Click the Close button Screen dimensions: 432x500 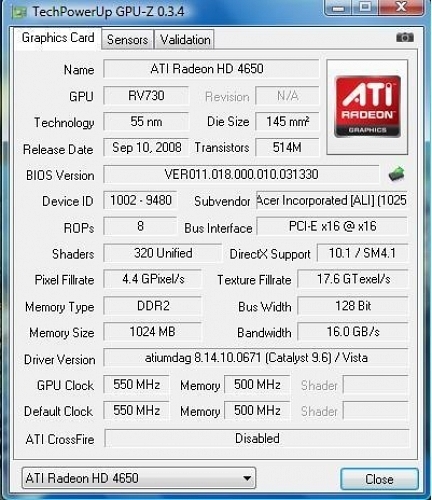coord(379,479)
